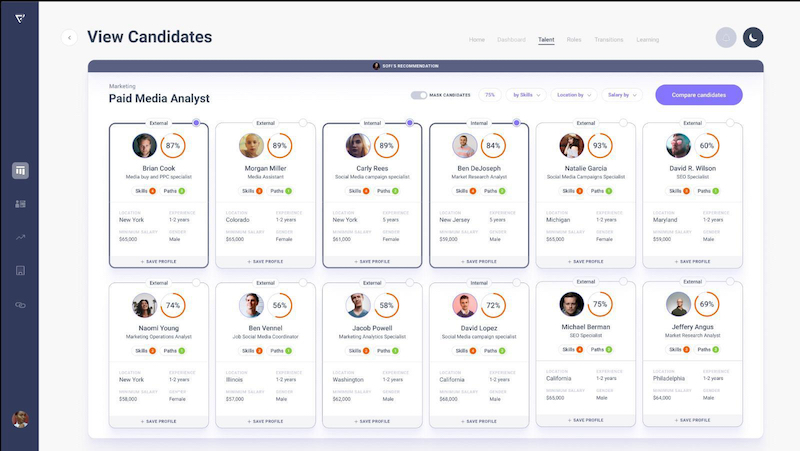800x451 pixels.
Task: Click the back arrow beside View Candidates
Action: [x=69, y=37]
